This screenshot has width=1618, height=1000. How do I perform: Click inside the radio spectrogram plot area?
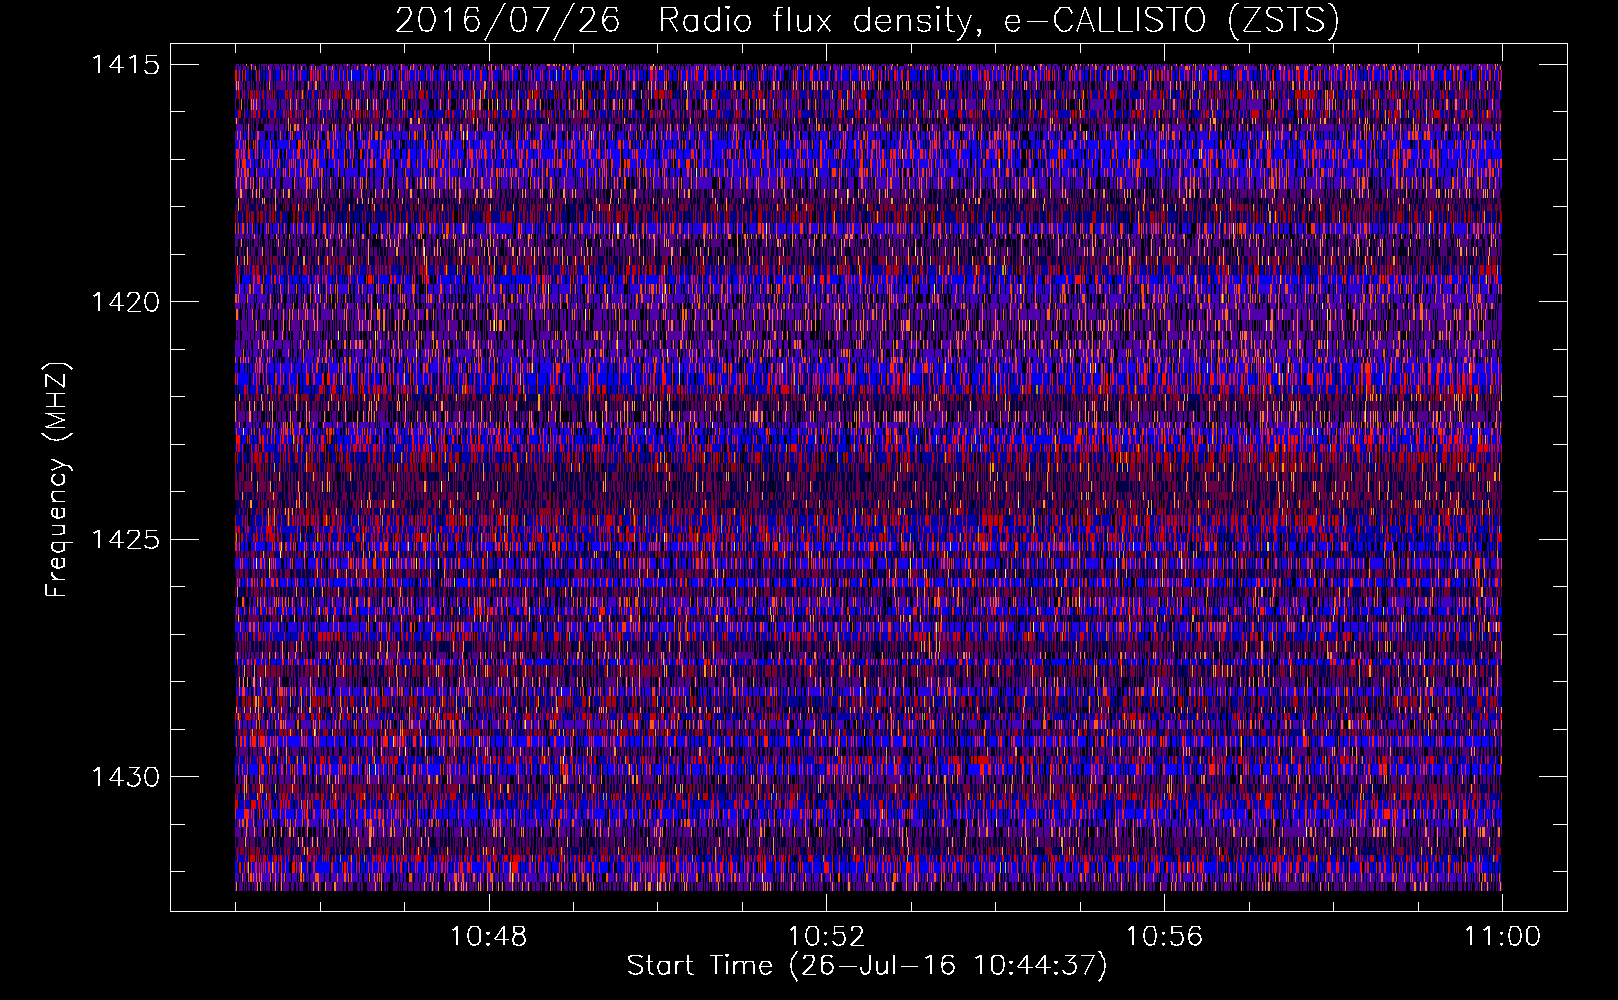coord(868,477)
